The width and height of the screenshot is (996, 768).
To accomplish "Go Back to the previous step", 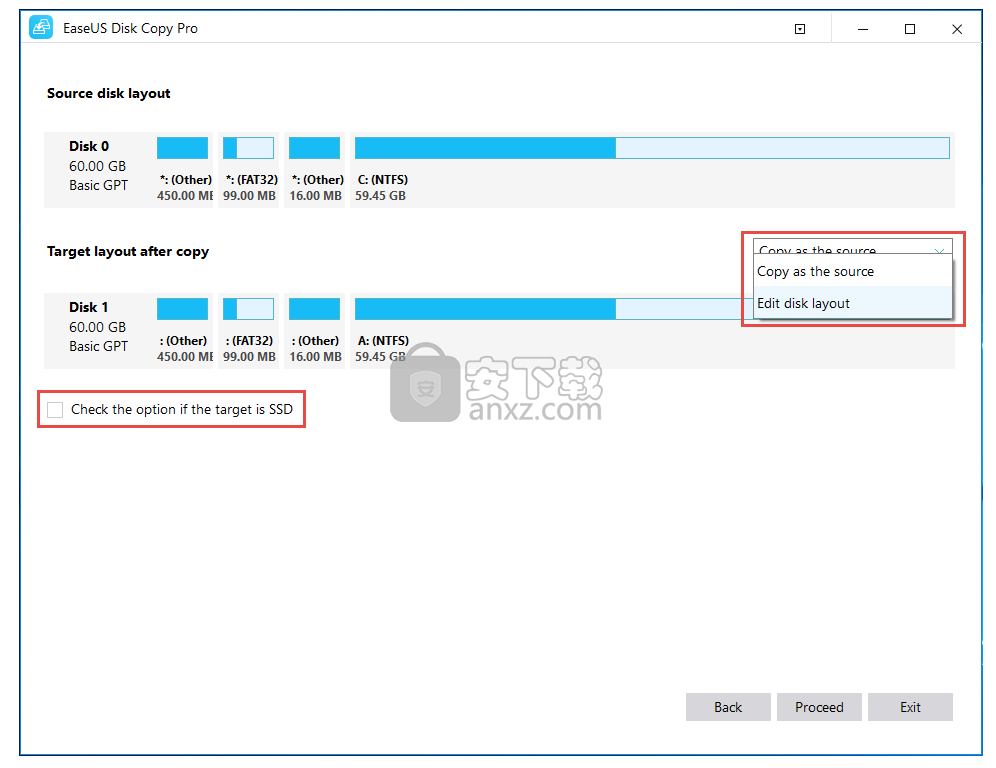I will [728, 707].
